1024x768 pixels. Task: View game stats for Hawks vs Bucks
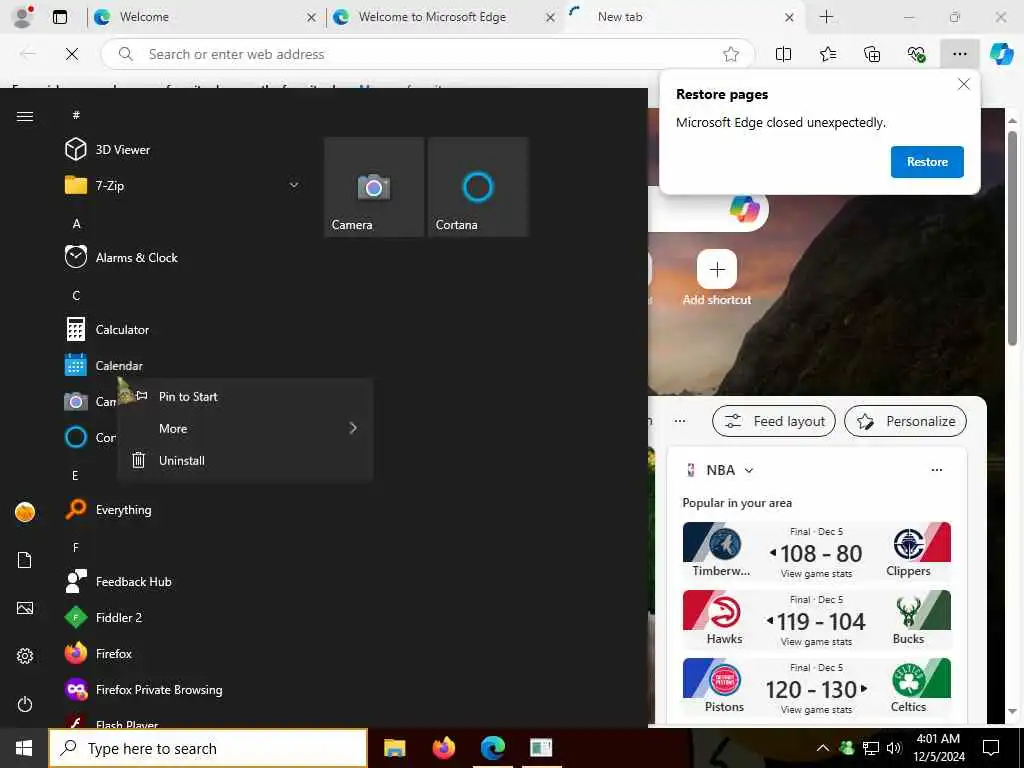click(816, 642)
